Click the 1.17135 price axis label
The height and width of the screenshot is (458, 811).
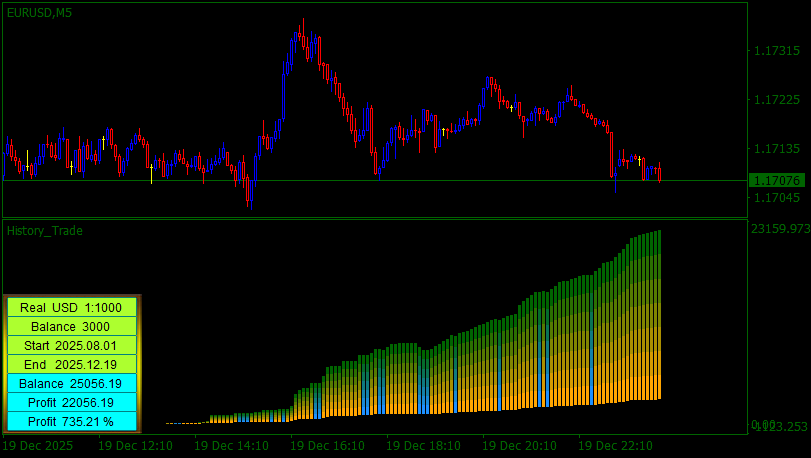(777, 149)
